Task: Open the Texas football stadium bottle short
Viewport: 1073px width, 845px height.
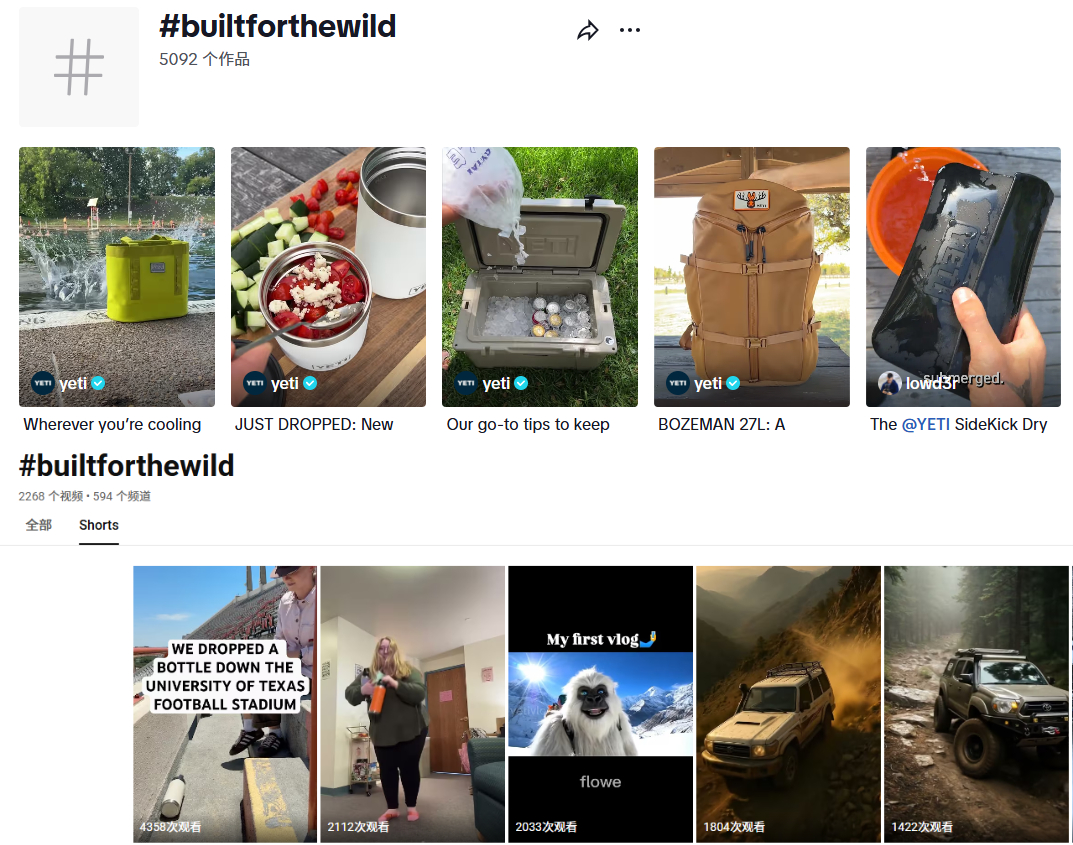Action: pos(224,703)
